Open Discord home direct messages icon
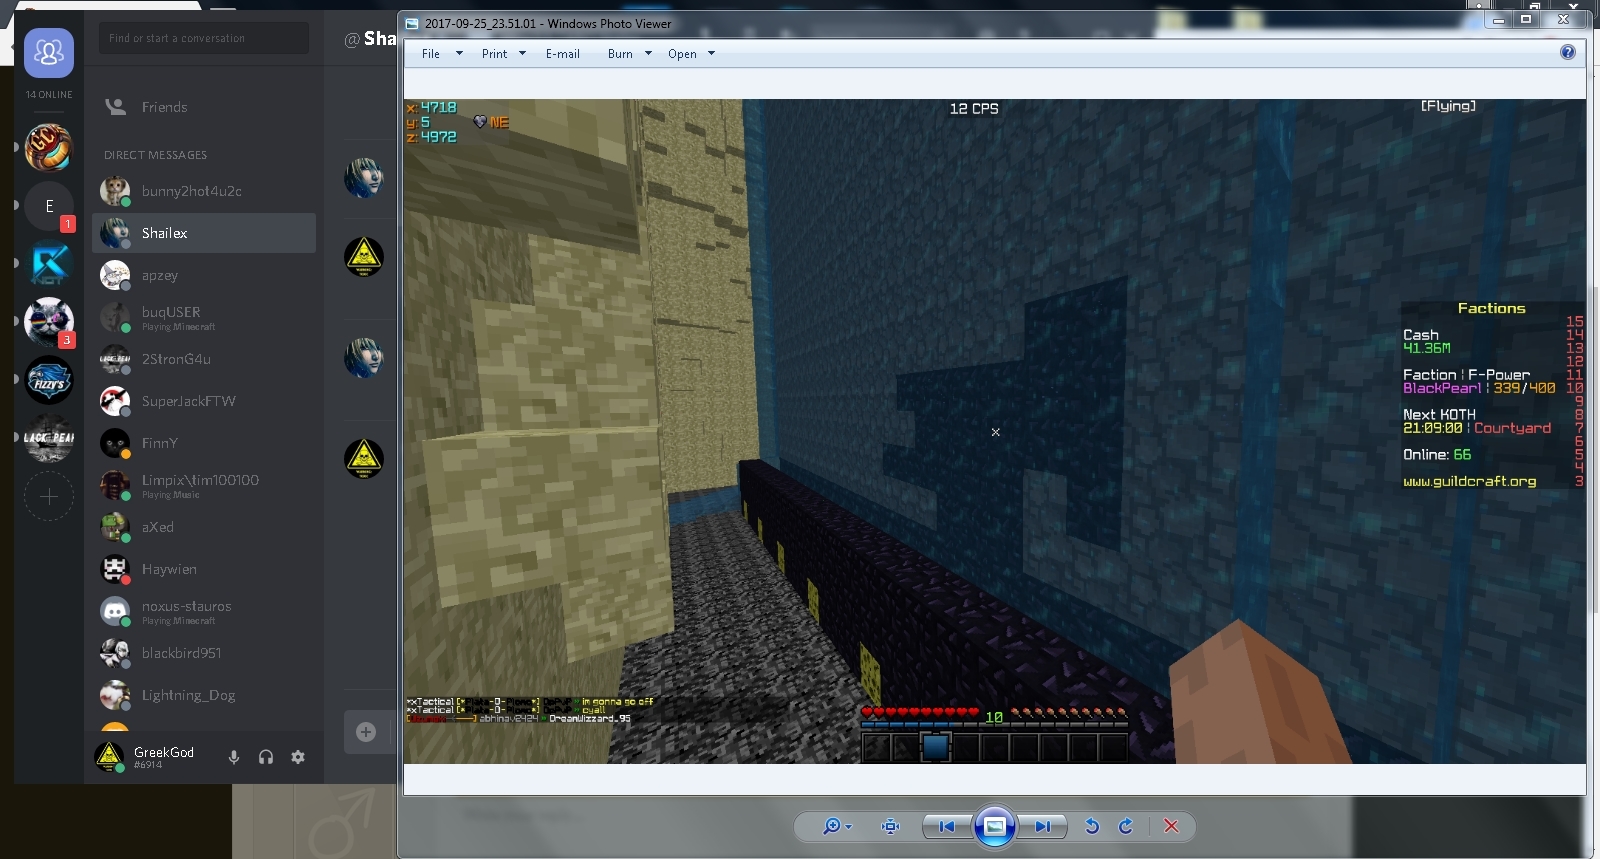 [49, 53]
